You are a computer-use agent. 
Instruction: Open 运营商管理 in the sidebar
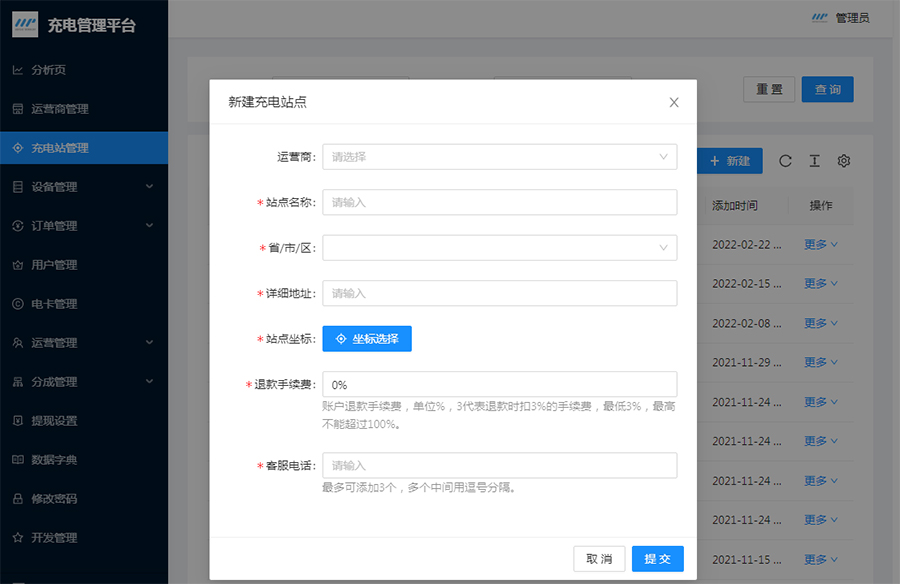60,109
